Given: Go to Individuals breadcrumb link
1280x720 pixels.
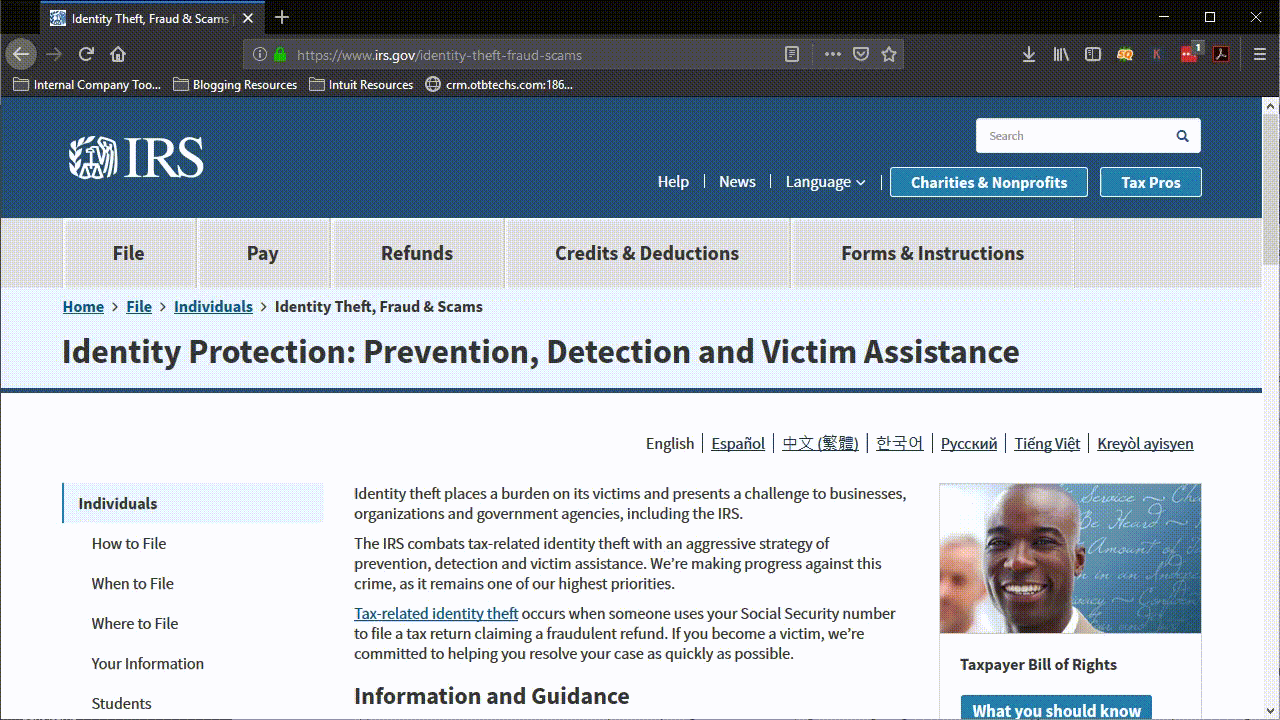Looking at the screenshot, I should coord(213,307).
